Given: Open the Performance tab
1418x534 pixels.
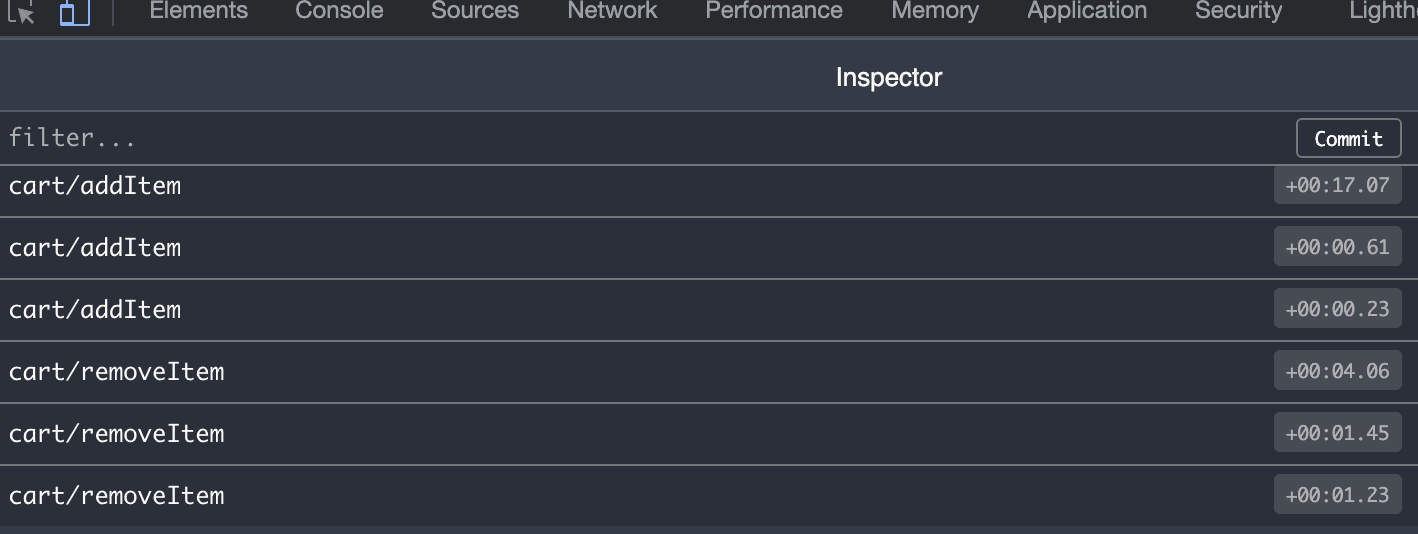Looking at the screenshot, I should coord(774,11).
